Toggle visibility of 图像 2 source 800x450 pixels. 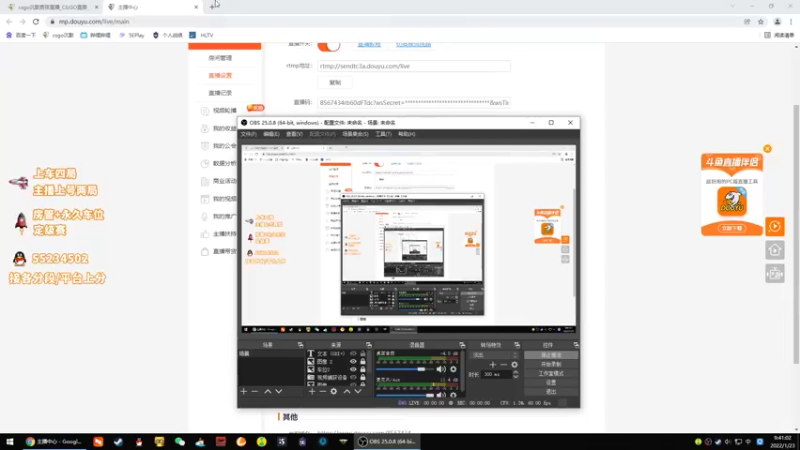pyautogui.click(x=353, y=361)
